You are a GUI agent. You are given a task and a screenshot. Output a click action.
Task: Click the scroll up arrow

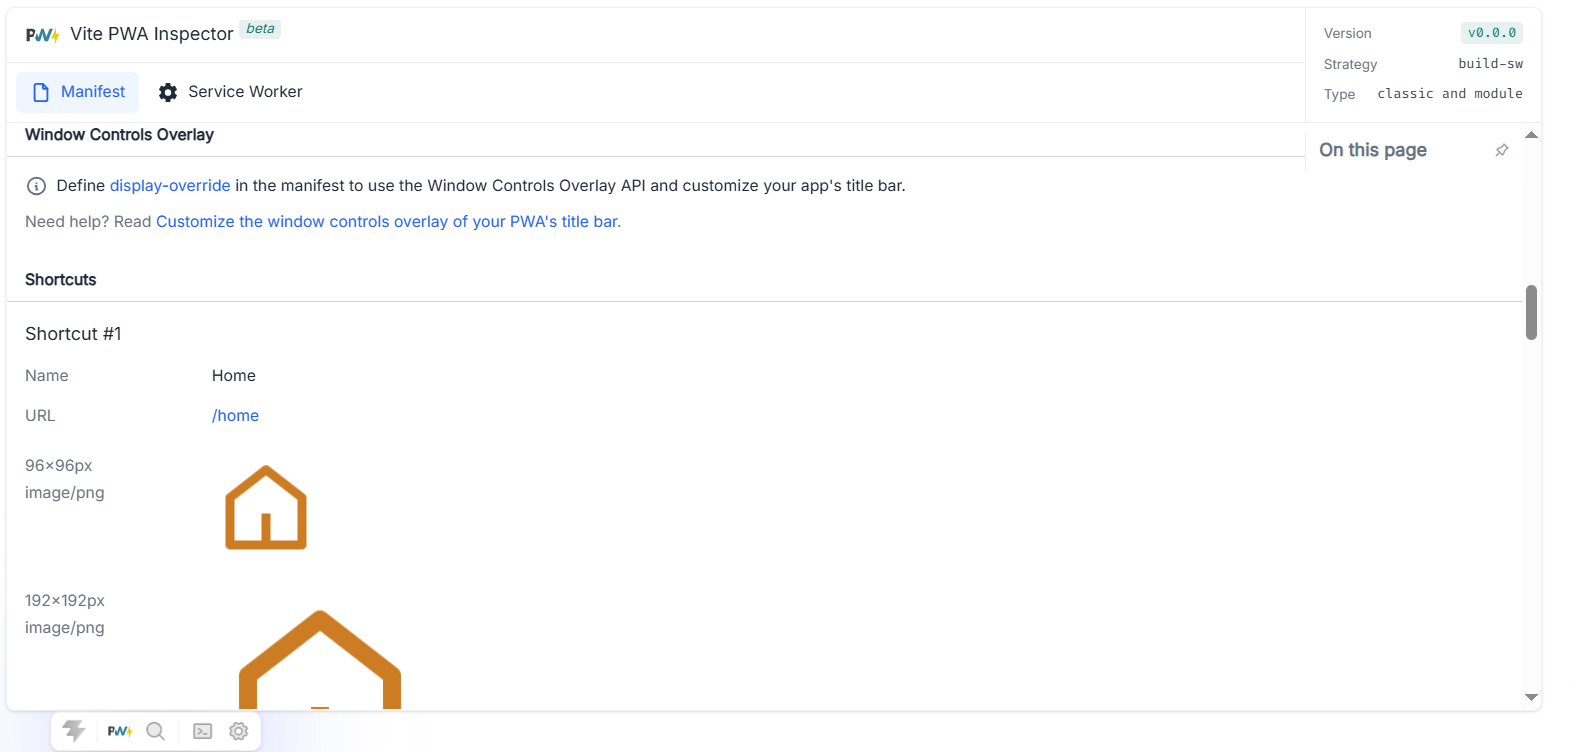pos(1531,134)
